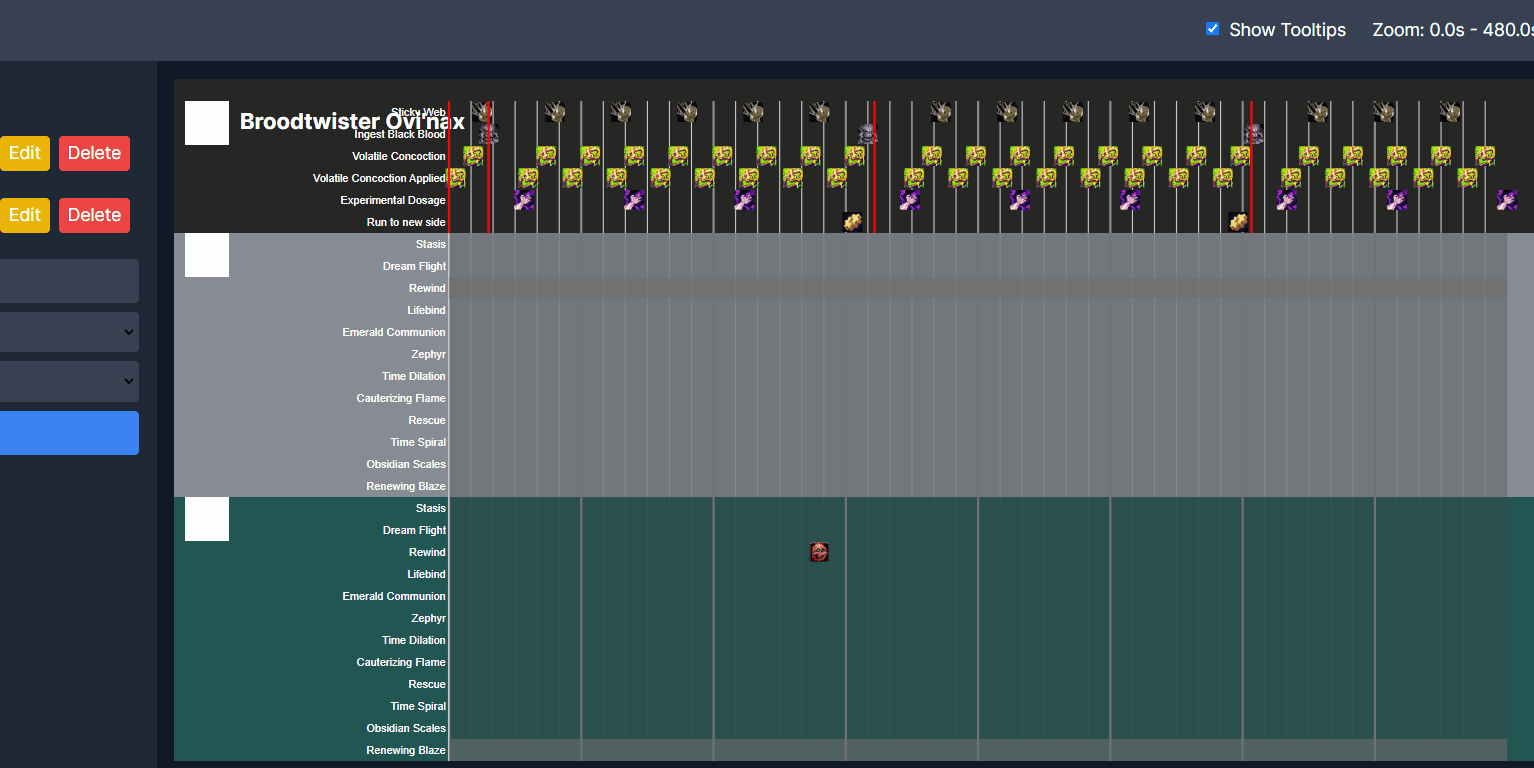1534x768 pixels.
Task: Toggle the Show Tooltips checkbox
Action: 1212,29
